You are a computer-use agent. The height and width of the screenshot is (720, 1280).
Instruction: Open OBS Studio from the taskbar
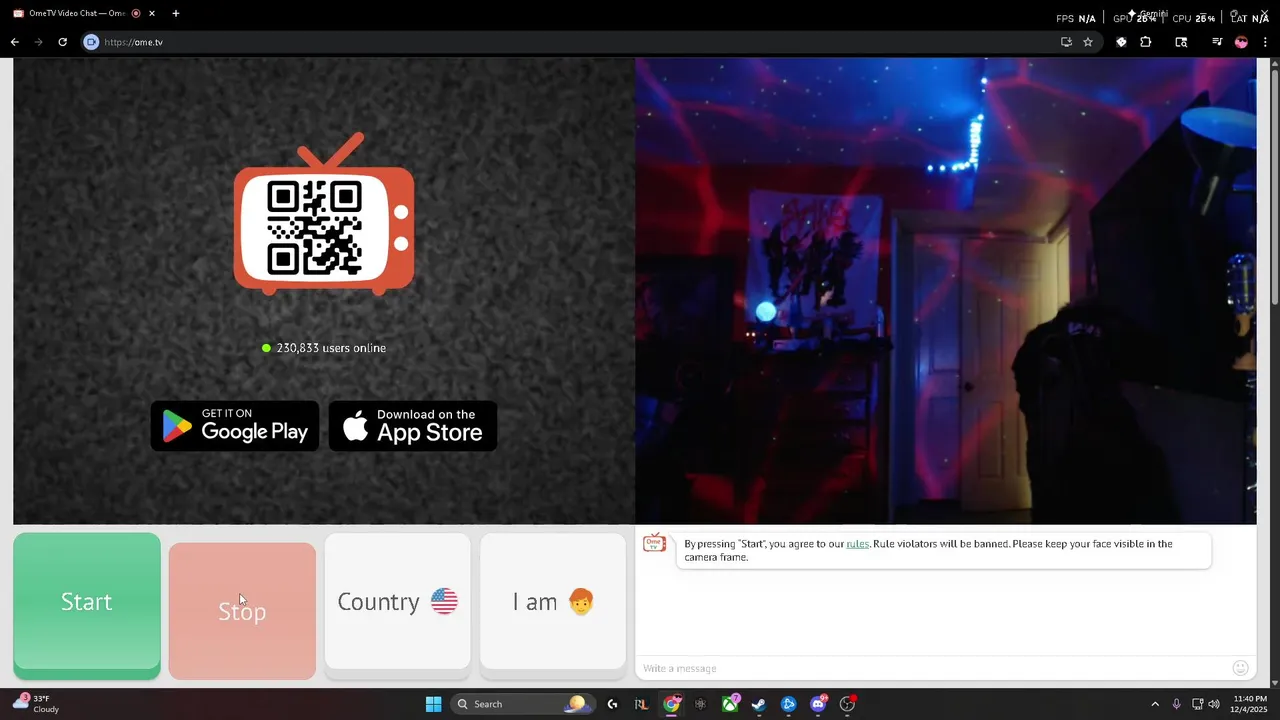point(847,704)
